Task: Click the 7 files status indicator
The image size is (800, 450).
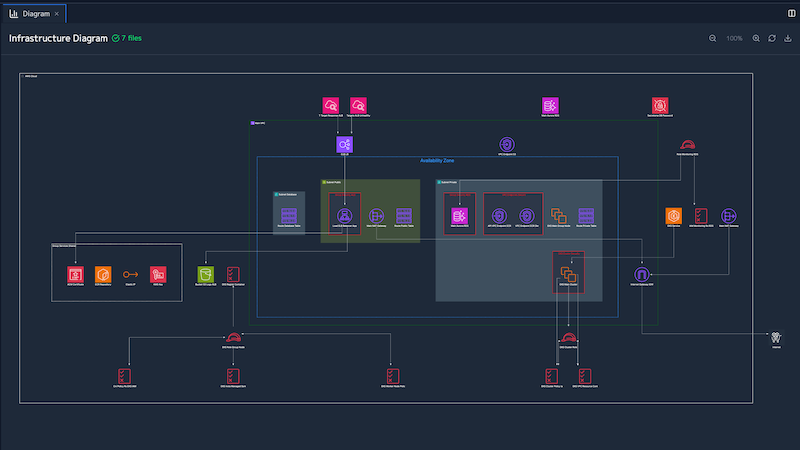Action: point(129,38)
